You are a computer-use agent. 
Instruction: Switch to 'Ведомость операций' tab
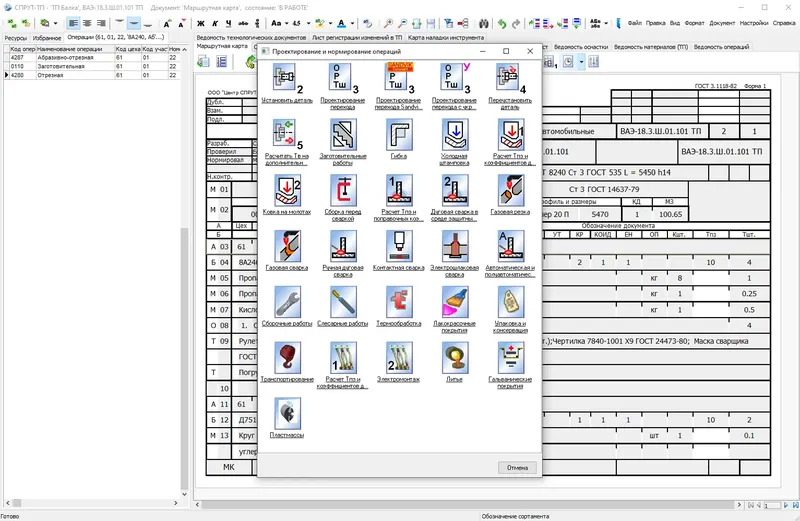pos(721,47)
